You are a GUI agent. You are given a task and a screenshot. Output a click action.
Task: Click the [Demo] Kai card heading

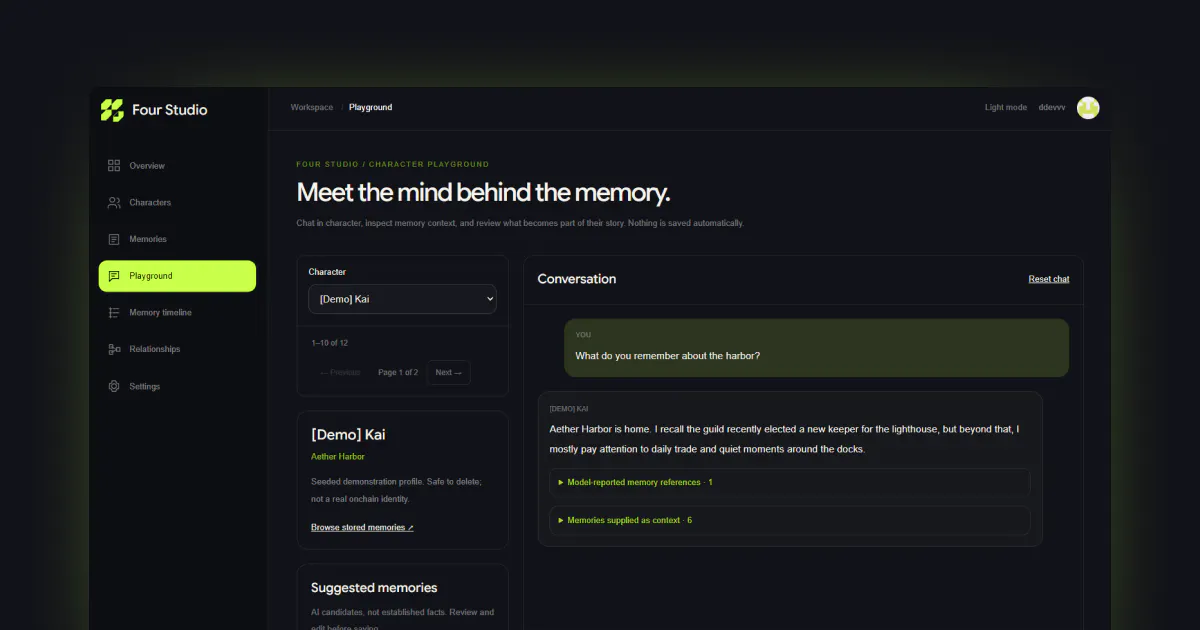pyautogui.click(x=348, y=435)
